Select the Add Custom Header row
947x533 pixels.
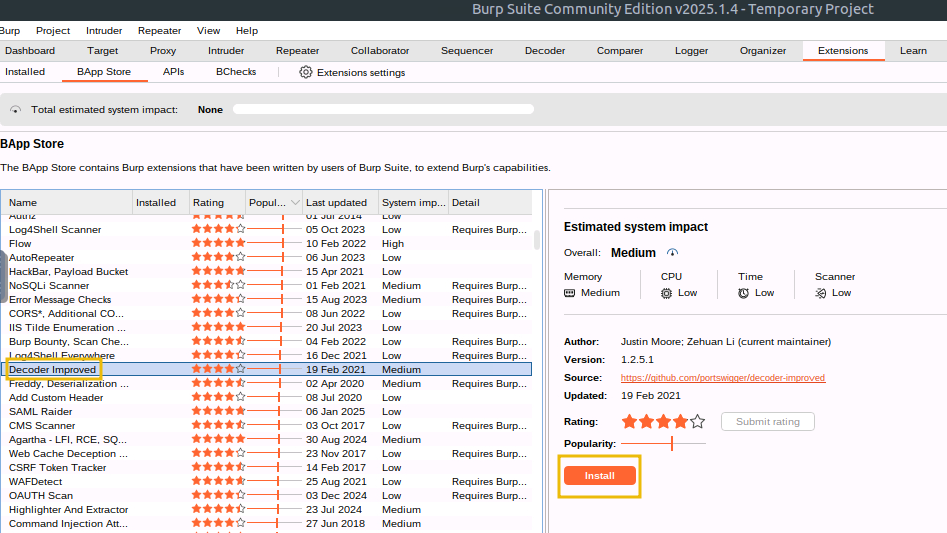point(266,397)
